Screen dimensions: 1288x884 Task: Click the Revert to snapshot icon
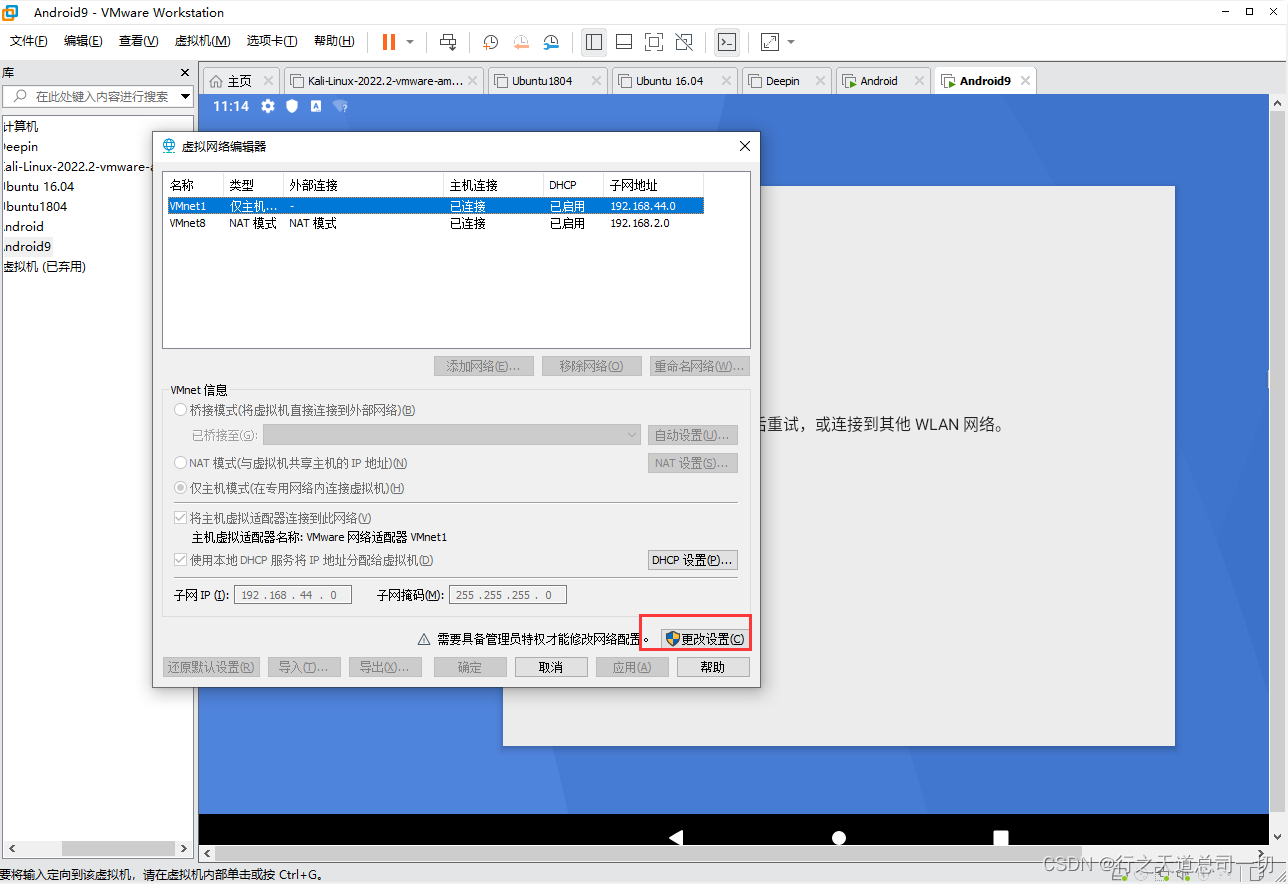click(x=521, y=42)
